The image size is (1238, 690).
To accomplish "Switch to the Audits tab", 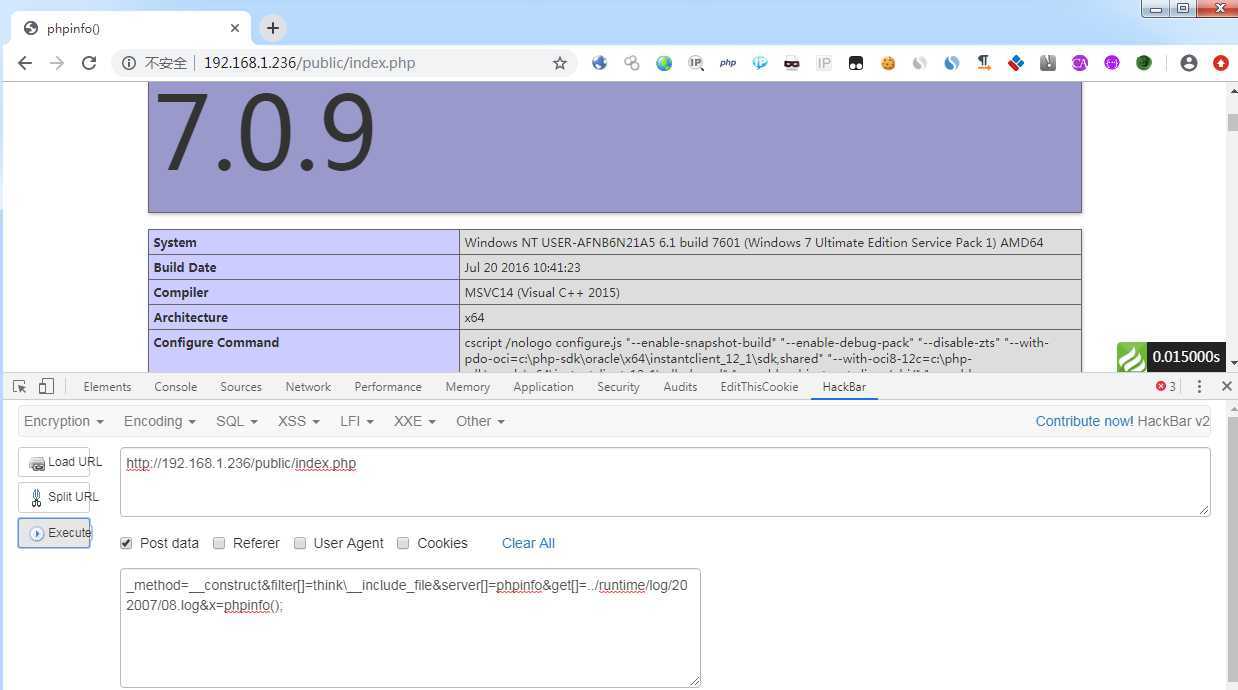I will [680, 387].
